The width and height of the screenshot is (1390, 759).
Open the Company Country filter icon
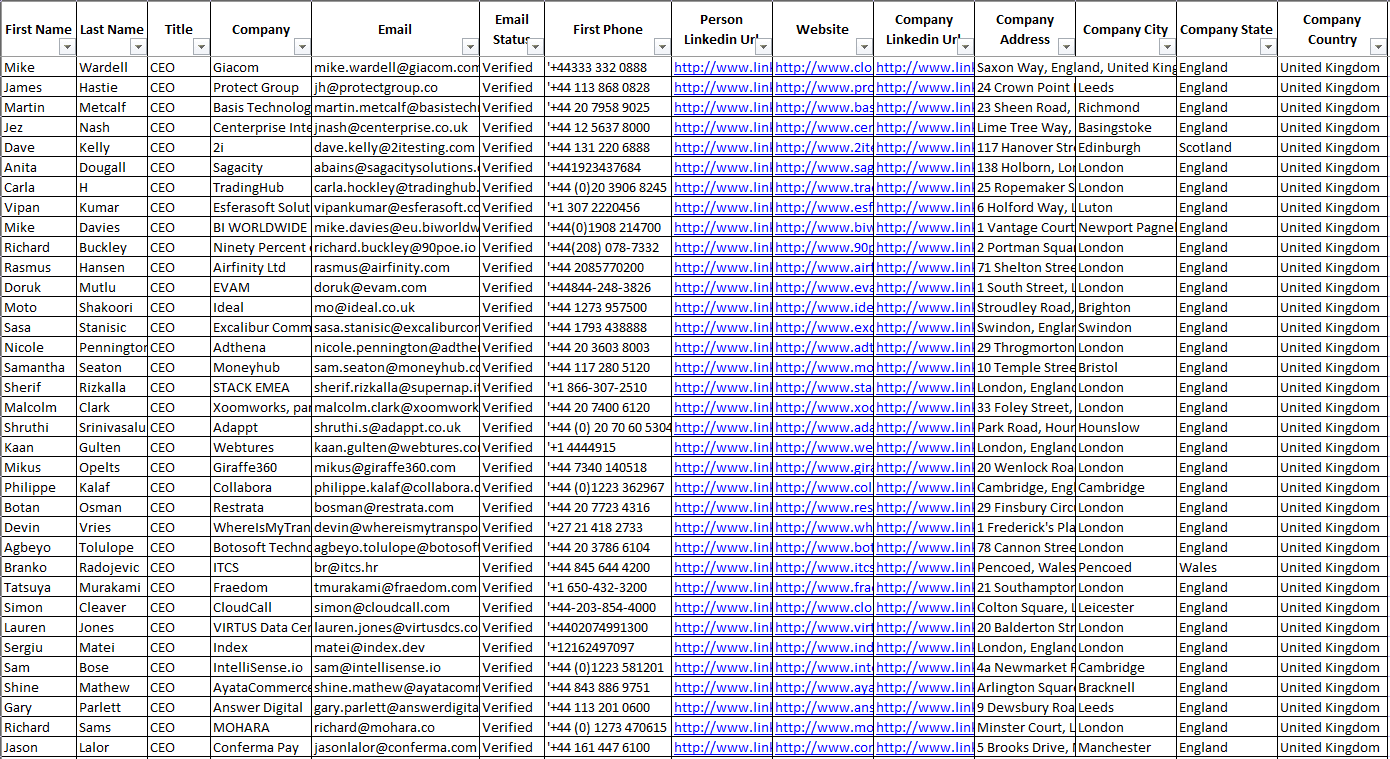pyautogui.click(x=1379, y=47)
